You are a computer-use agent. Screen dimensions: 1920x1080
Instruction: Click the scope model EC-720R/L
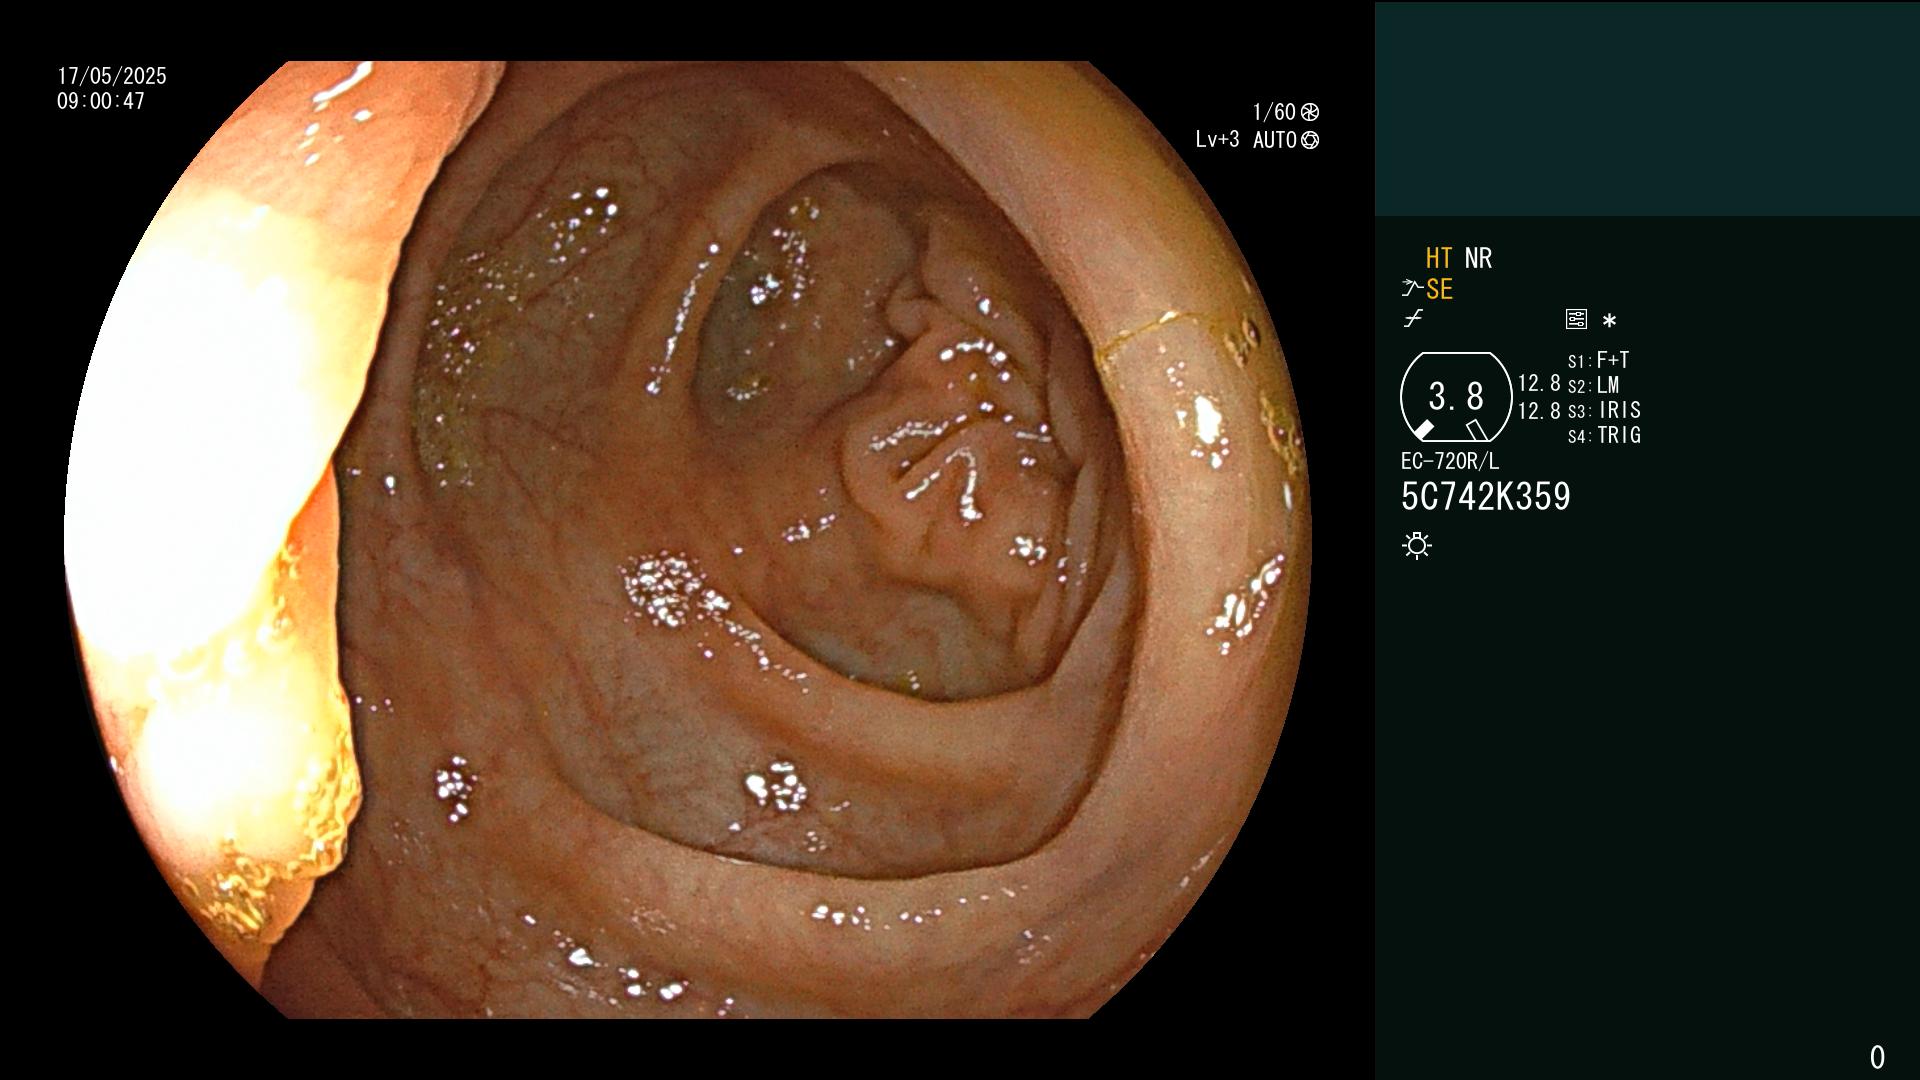(x=1450, y=461)
